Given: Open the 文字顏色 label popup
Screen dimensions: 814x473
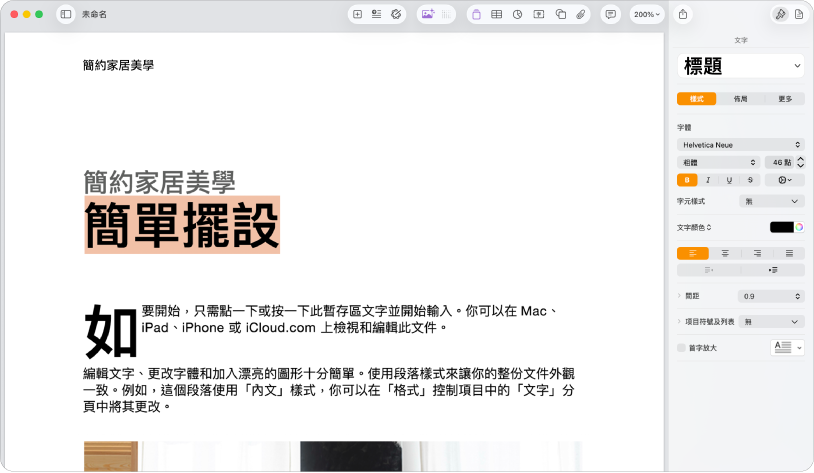Looking at the screenshot, I should (x=694, y=227).
